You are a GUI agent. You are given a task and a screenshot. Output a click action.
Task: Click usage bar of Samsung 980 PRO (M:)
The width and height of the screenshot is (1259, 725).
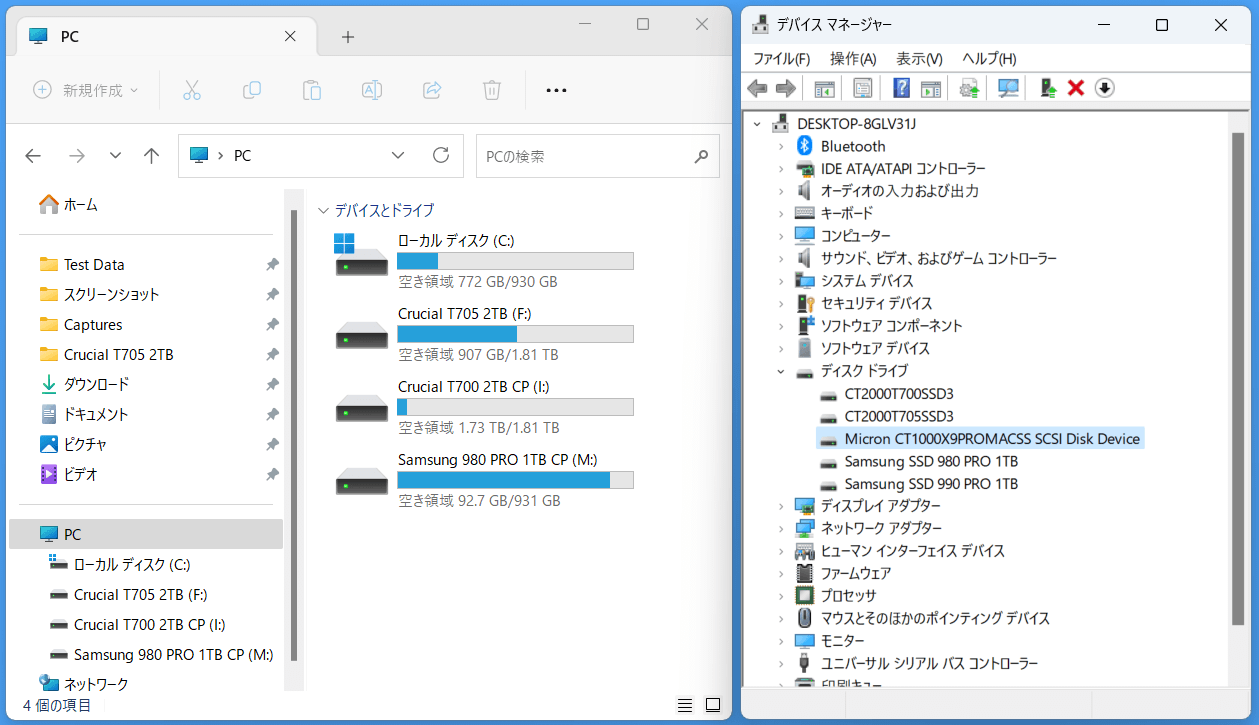(x=515, y=480)
